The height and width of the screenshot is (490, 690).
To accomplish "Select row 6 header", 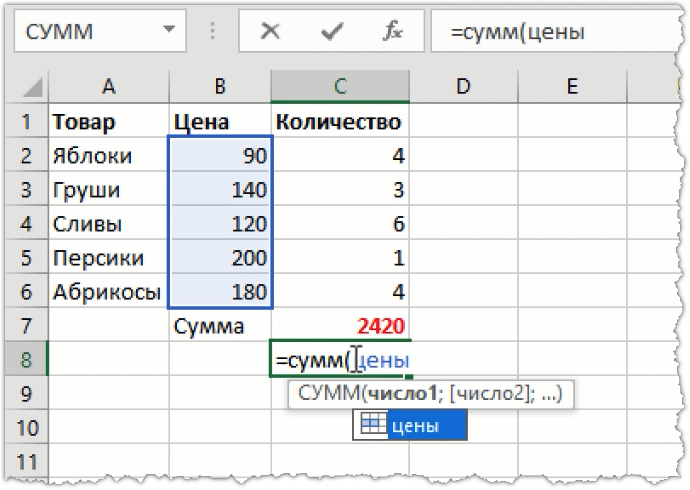I will pyautogui.click(x=26, y=292).
